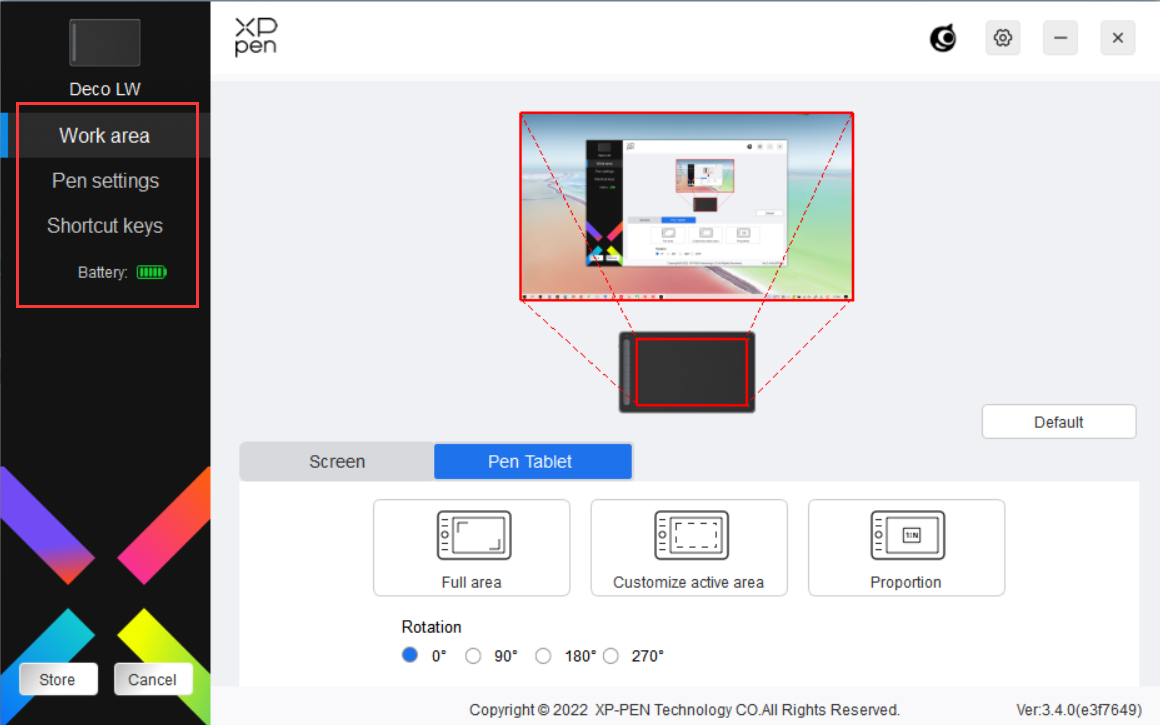Click the monitor screen preview thumbnail
The image size is (1160, 725).
pos(686,206)
